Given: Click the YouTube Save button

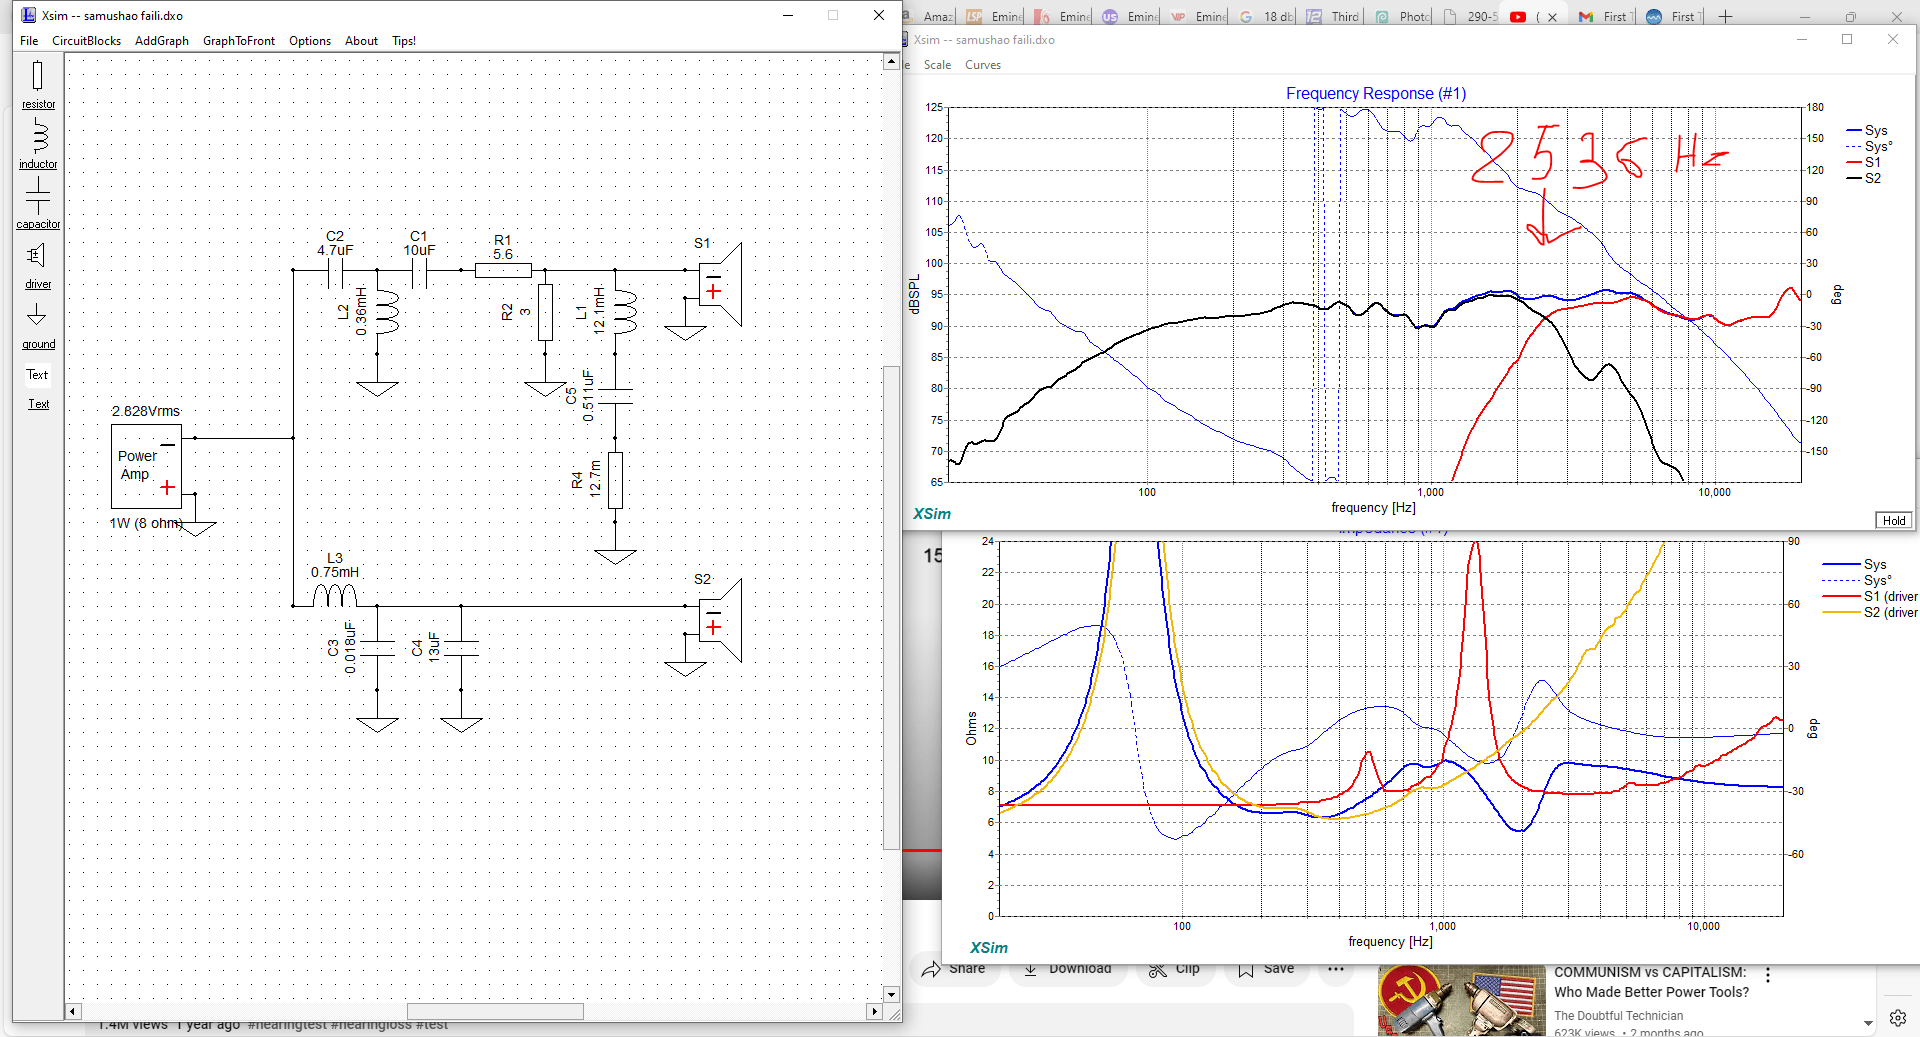Looking at the screenshot, I should coord(1266,969).
